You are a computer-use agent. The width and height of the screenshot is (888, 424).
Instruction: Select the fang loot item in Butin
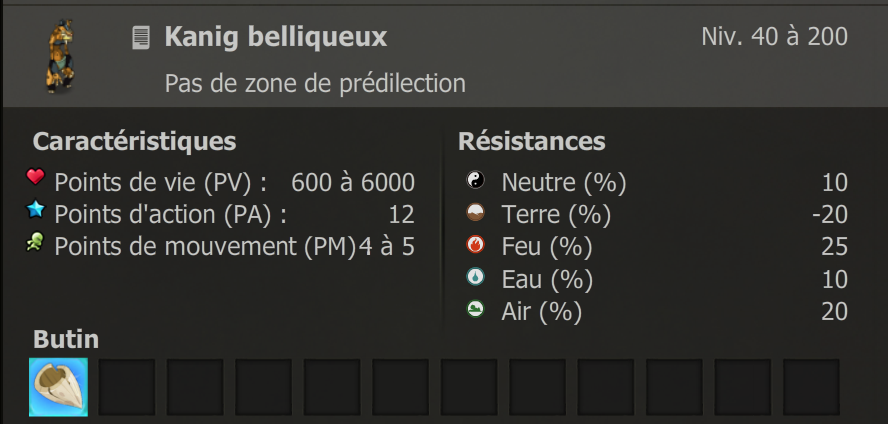point(58,387)
